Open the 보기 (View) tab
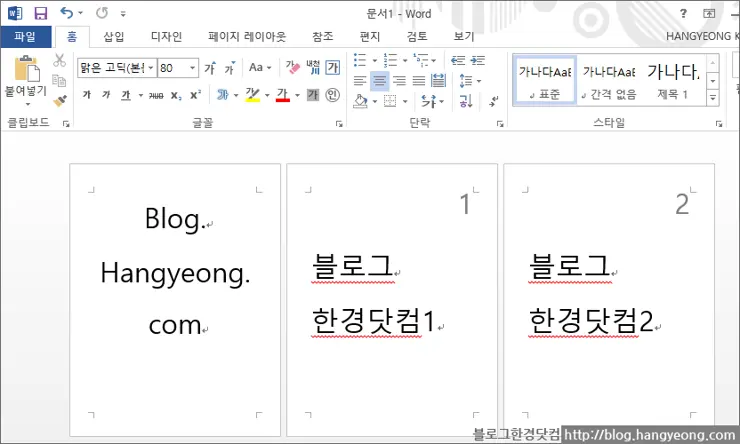Screen dimensions: 740x444 click(463, 37)
